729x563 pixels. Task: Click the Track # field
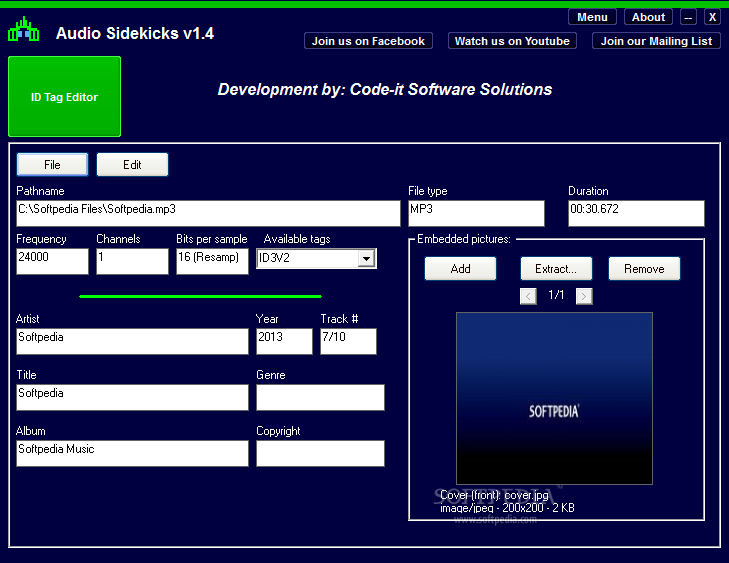click(348, 341)
